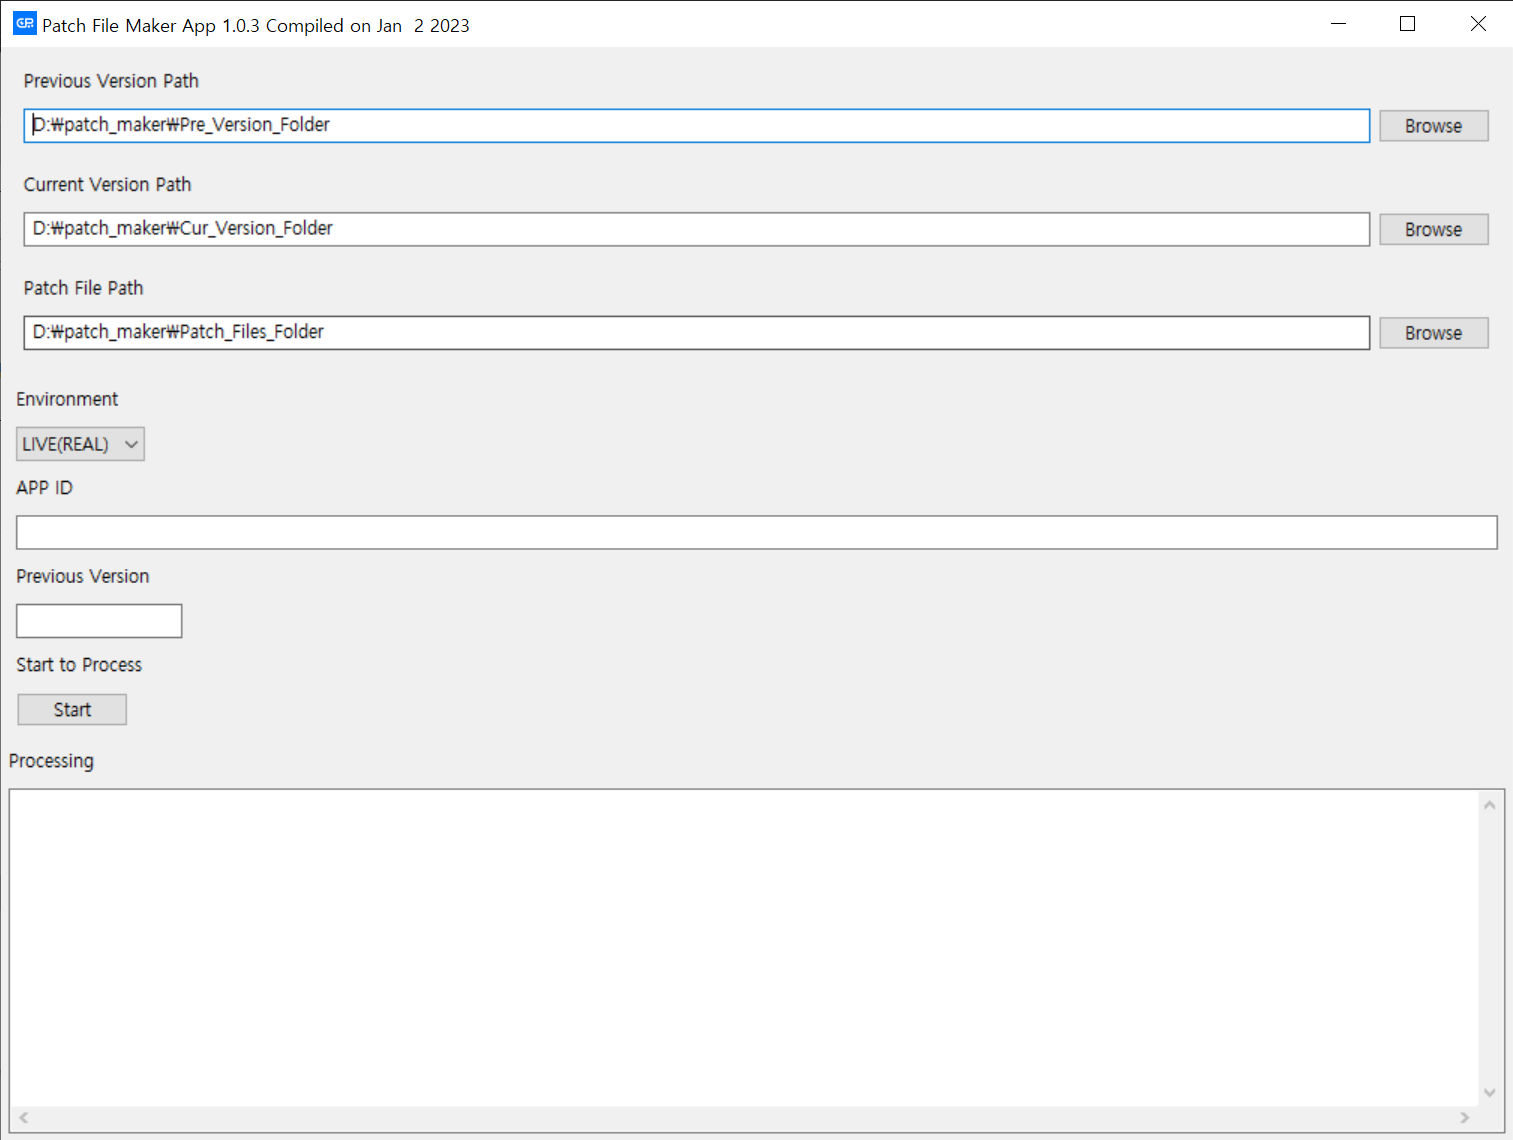Screen dimensions: 1513x1140
Task: Click the window title text in title bar
Action: [256, 25]
